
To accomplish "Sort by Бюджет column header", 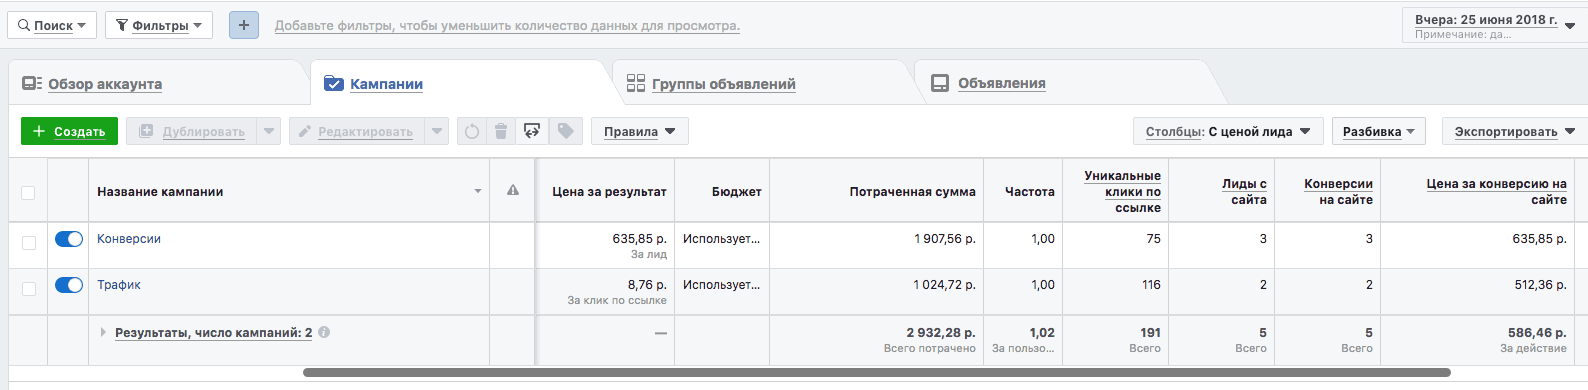I will (737, 191).
